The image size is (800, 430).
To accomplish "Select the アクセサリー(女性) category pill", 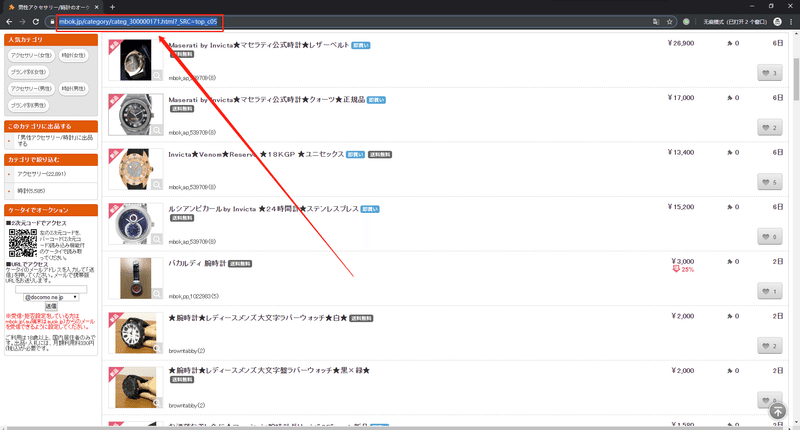I will pyautogui.click(x=32, y=55).
